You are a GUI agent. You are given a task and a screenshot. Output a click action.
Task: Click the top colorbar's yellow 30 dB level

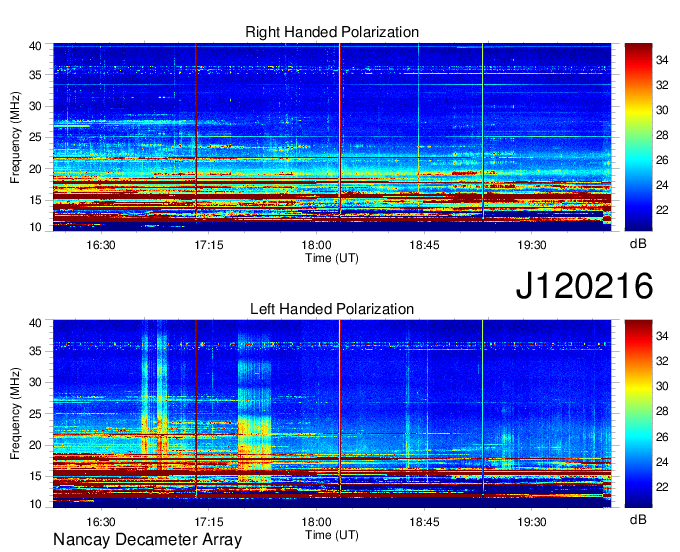click(638, 110)
